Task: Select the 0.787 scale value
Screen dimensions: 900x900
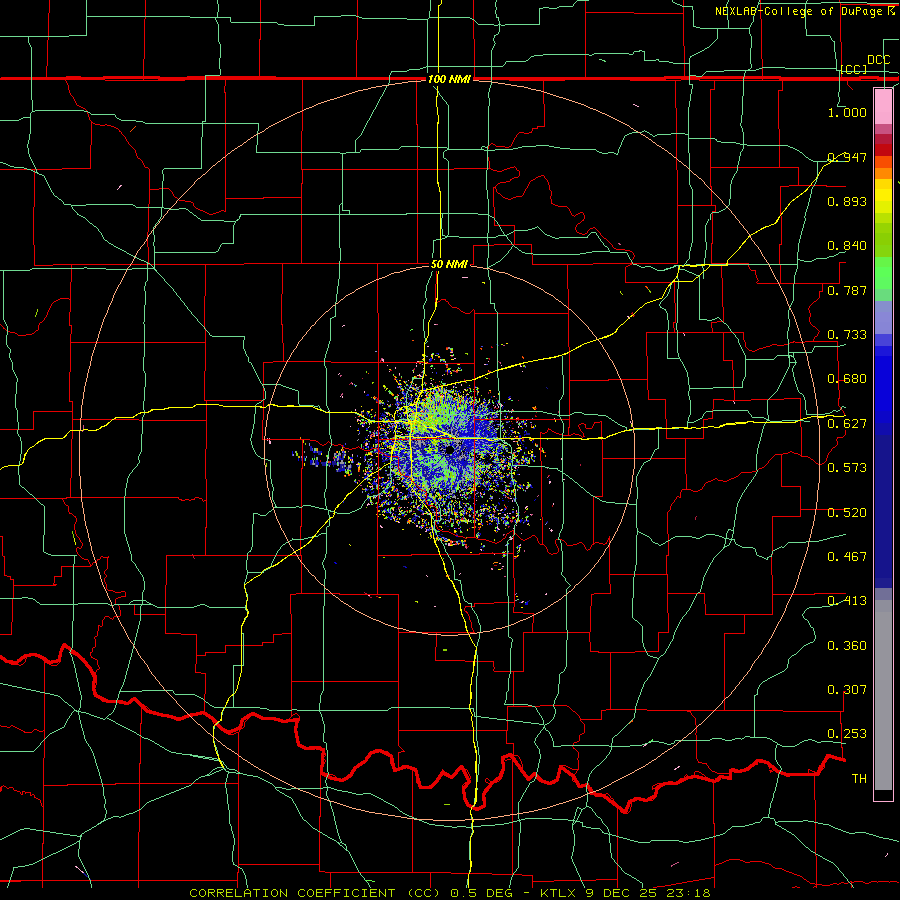Action: [847, 290]
